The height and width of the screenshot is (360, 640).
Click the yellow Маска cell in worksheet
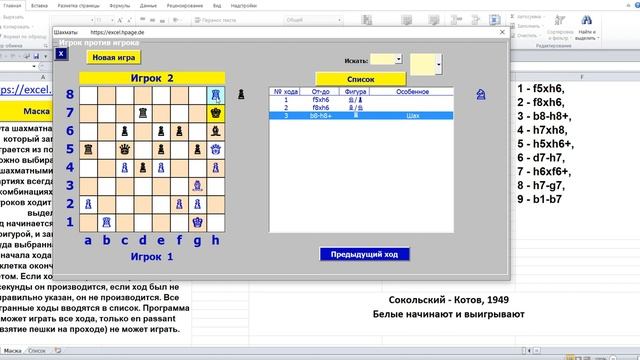(x=26, y=111)
